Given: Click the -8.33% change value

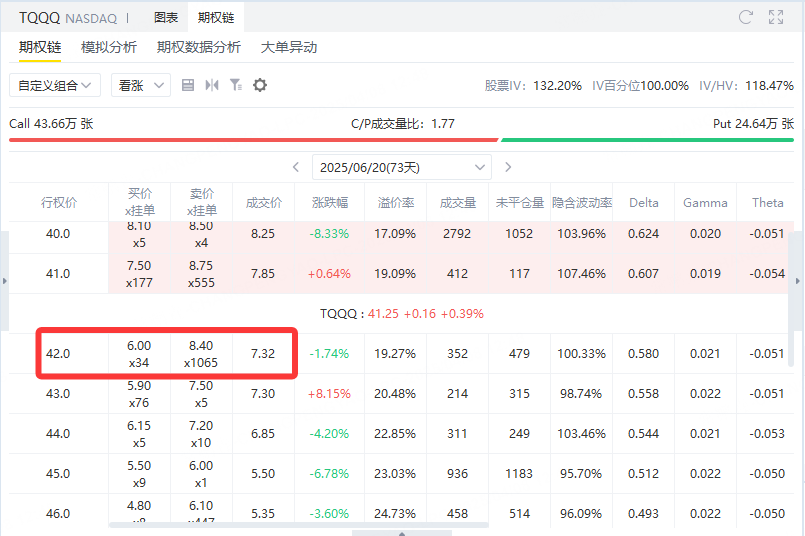Looking at the screenshot, I should (x=329, y=234).
